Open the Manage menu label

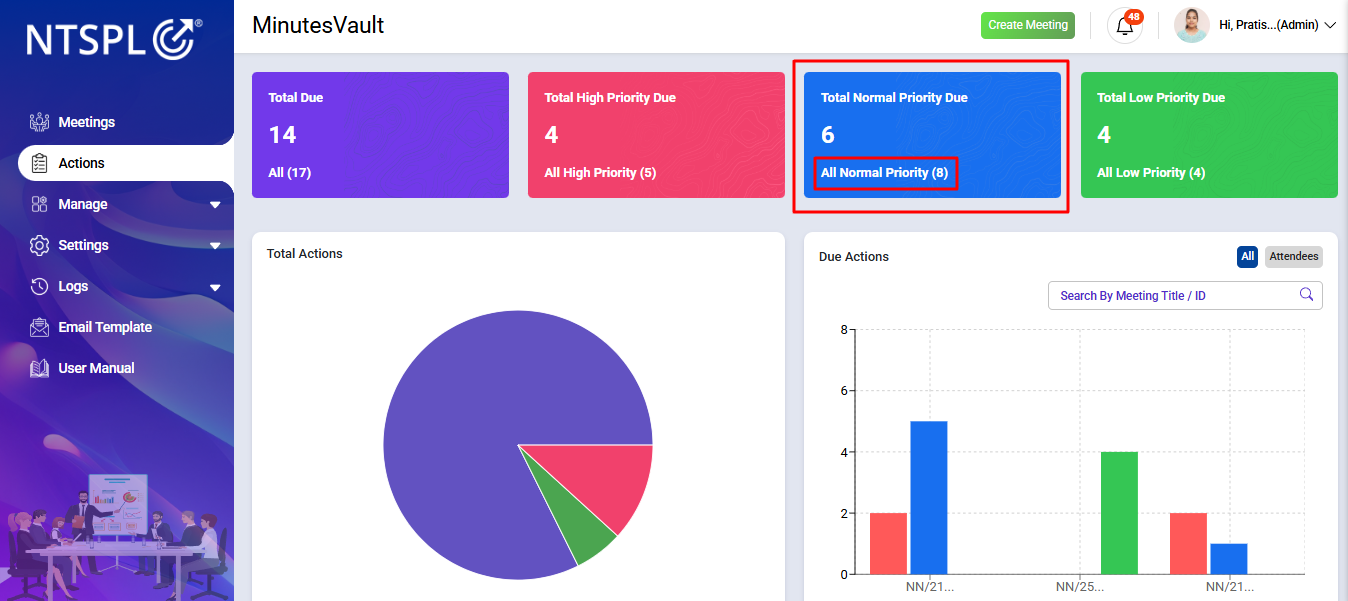click(x=83, y=204)
